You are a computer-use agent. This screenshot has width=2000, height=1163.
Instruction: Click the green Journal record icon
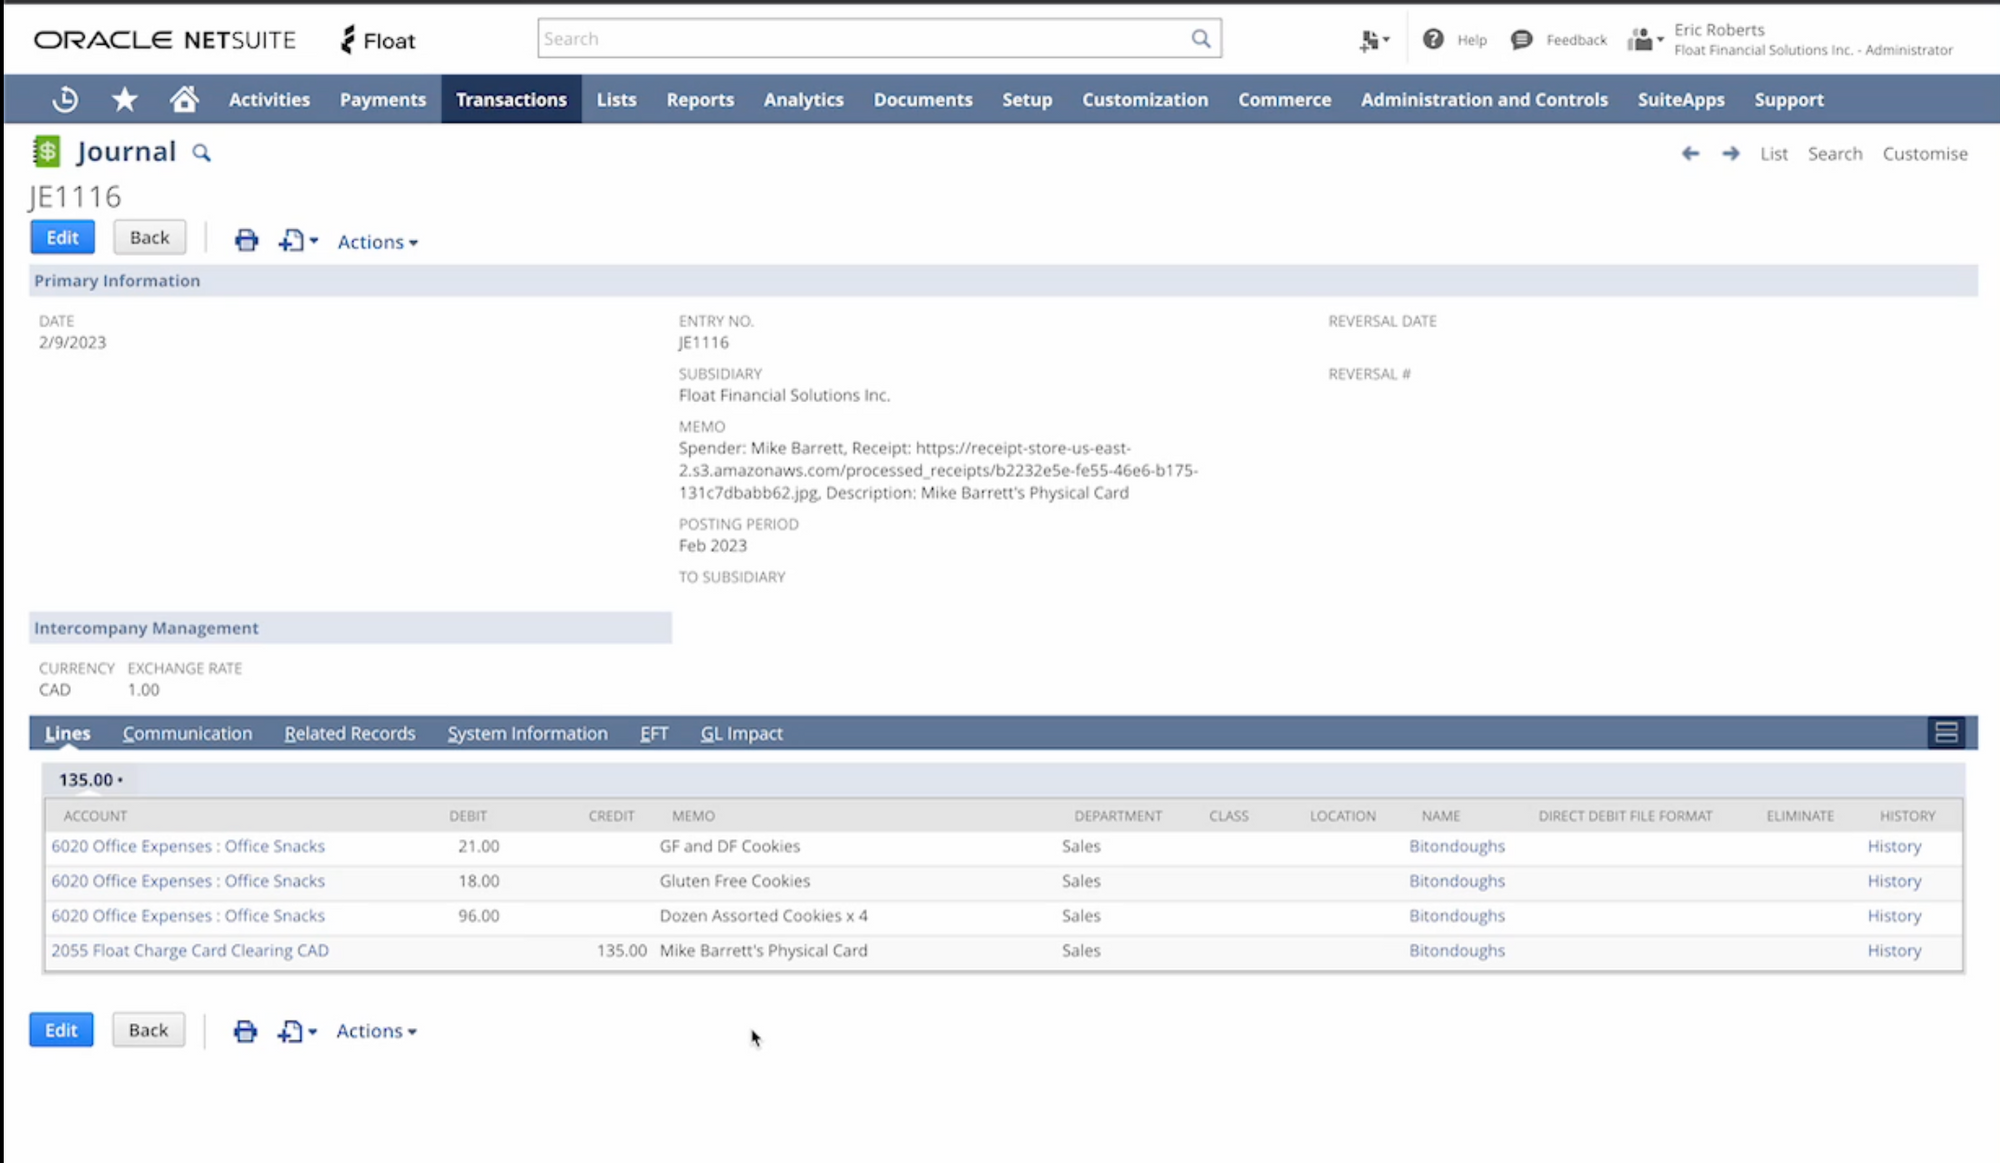coord(46,151)
